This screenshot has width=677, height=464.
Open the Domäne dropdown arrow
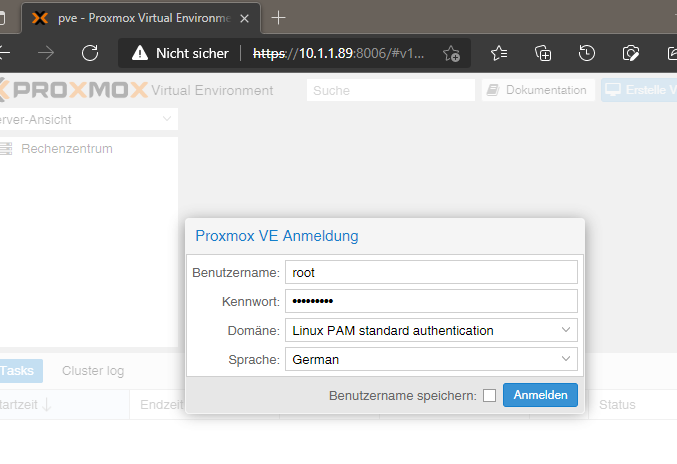(566, 330)
